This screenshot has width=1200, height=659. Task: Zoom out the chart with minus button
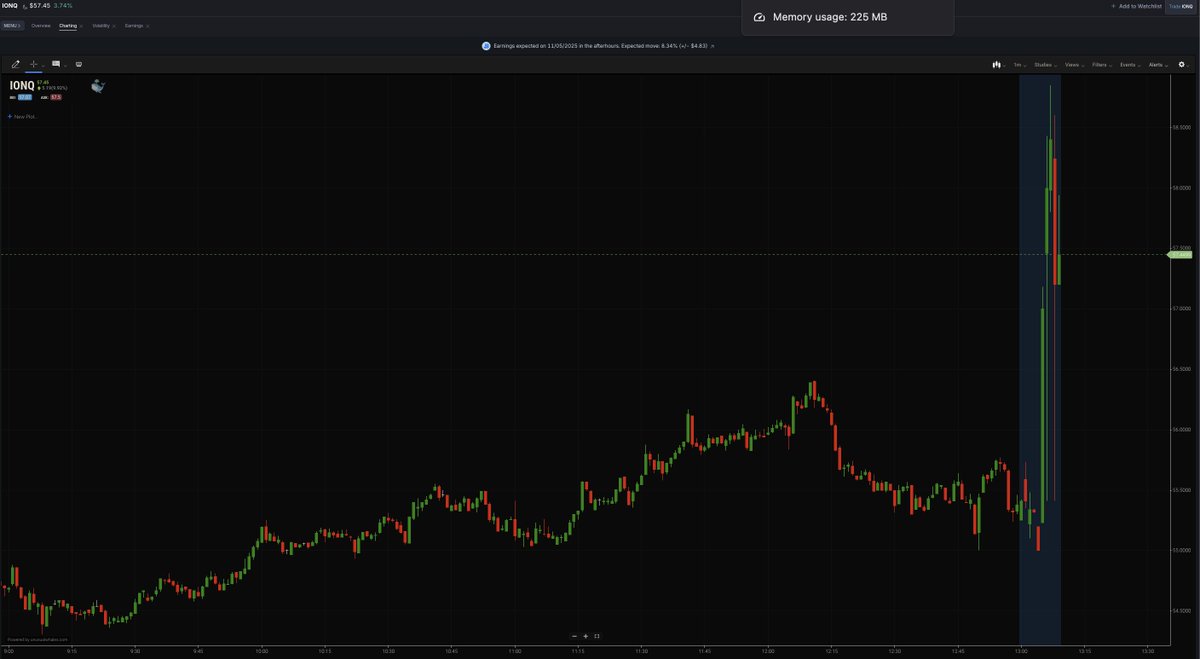pyautogui.click(x=574, y=636)
